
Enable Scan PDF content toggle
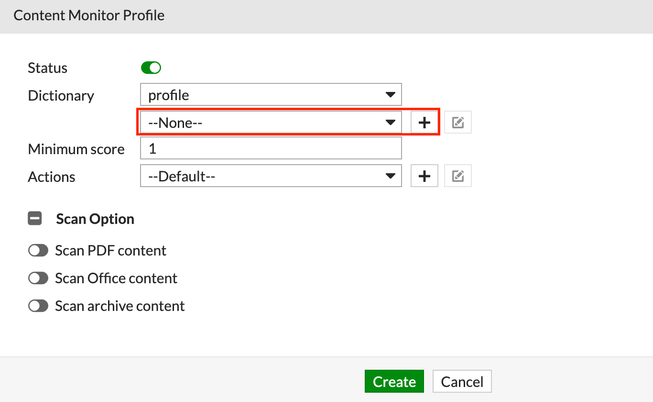[x=38, y=250]
